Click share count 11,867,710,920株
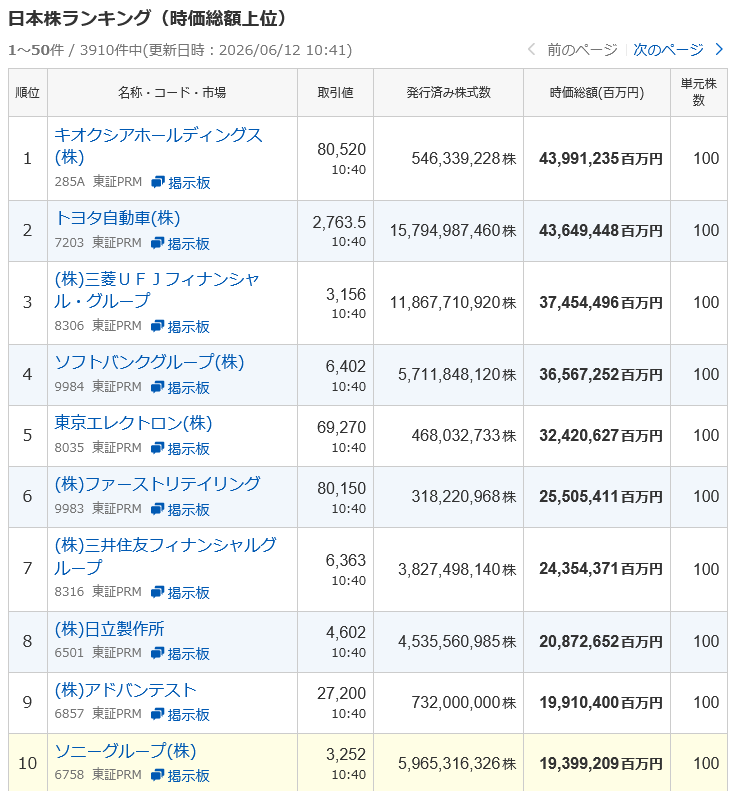The width and height of the screenshot is (733, 791). point(453,303)
